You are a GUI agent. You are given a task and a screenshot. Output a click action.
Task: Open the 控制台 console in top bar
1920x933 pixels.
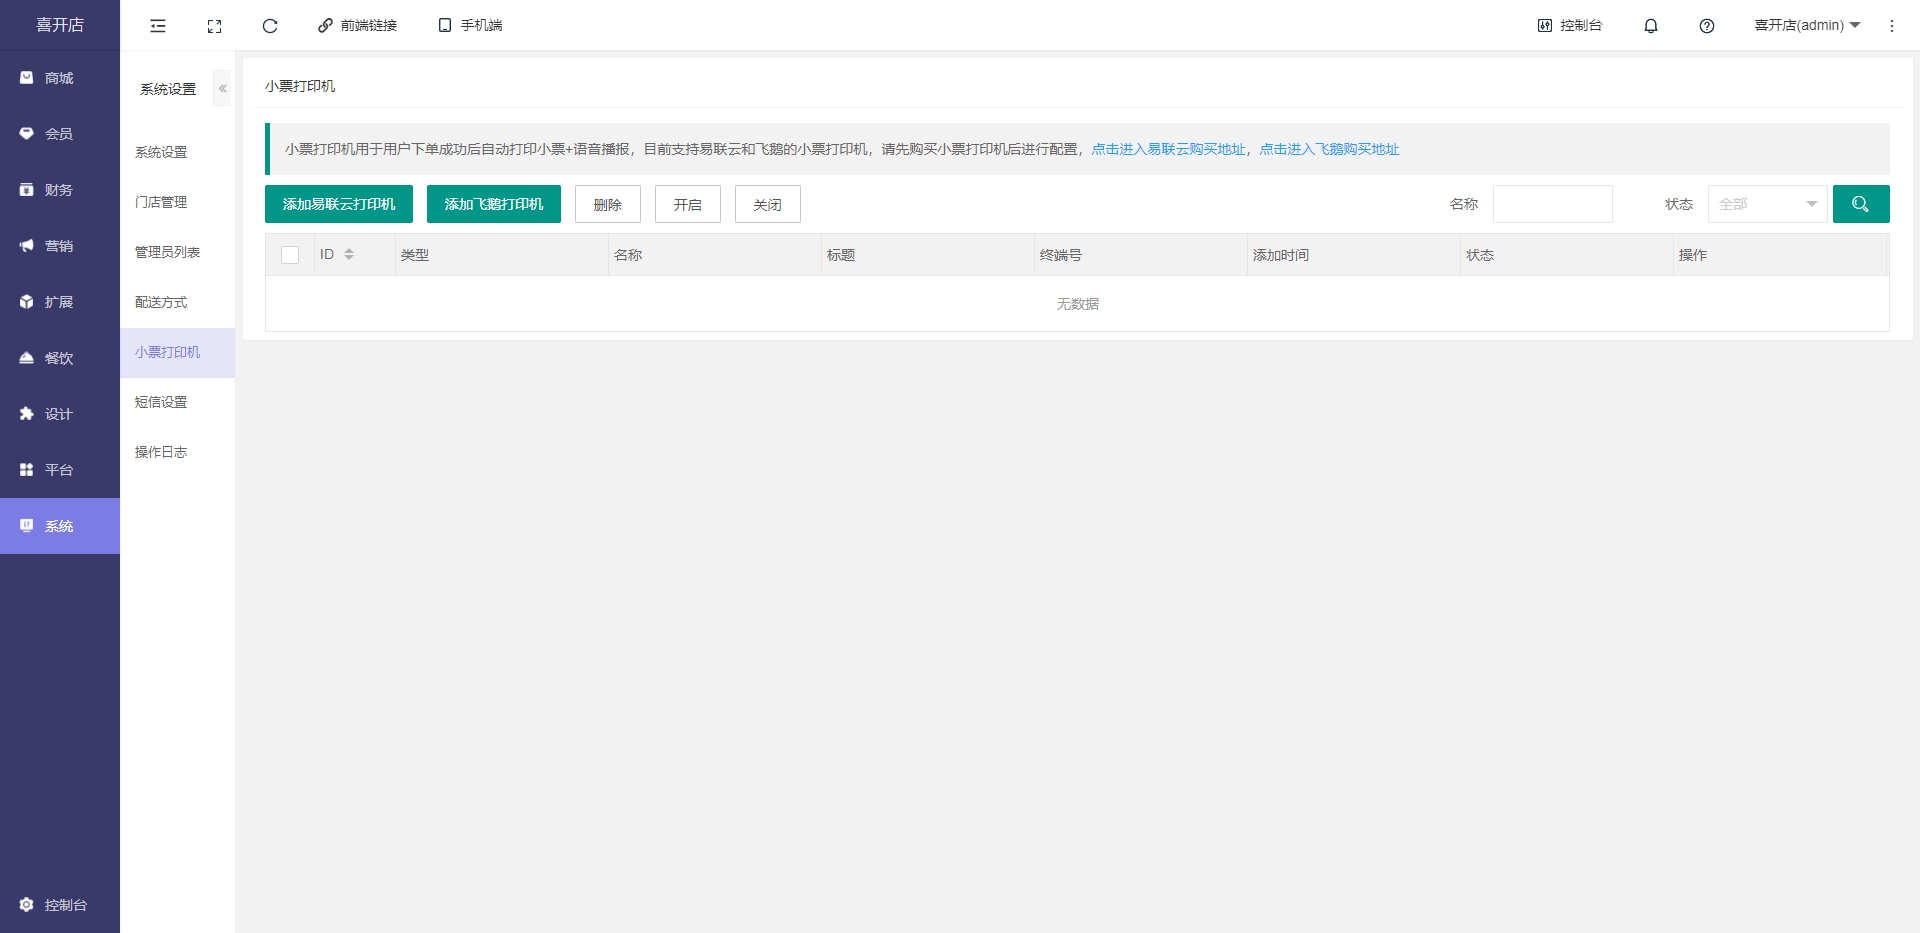click(1570, 26)
